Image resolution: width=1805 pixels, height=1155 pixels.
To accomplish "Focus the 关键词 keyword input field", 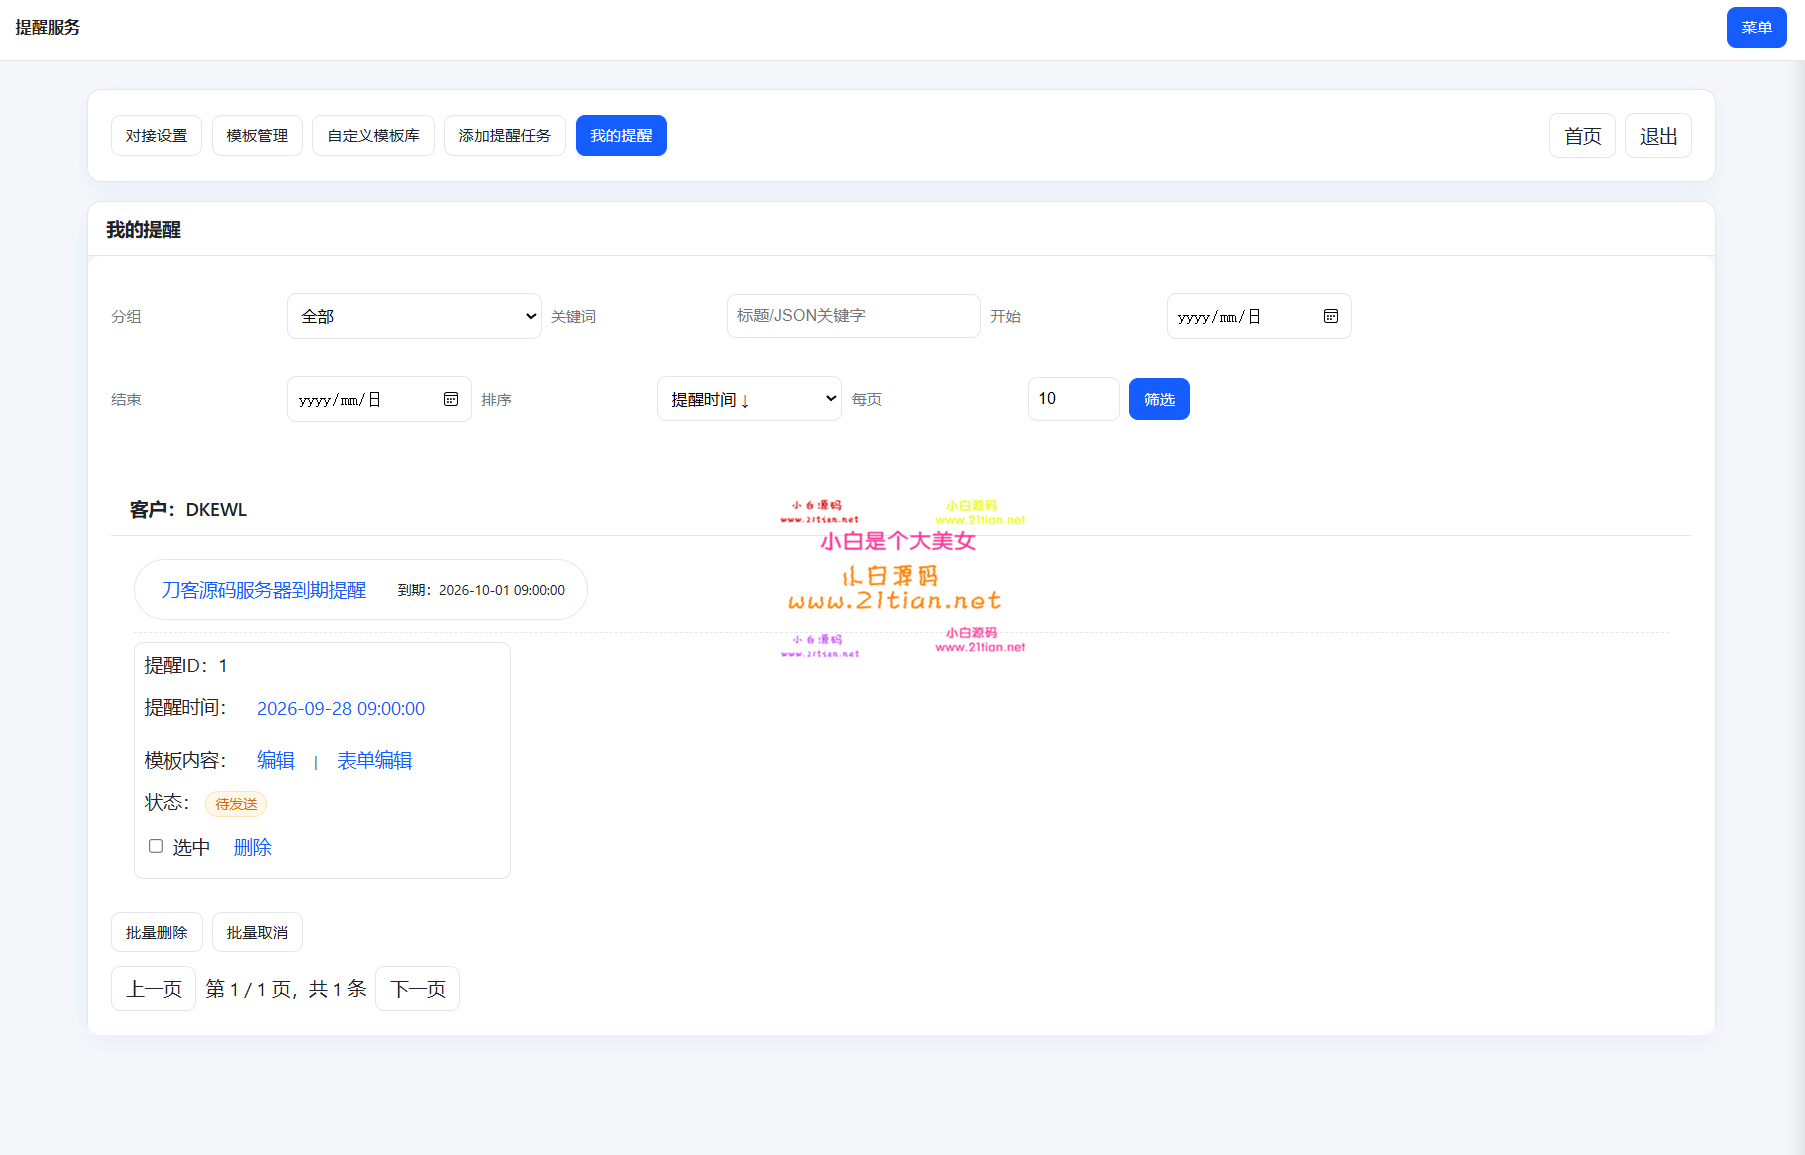I will (x=853, y=316).
